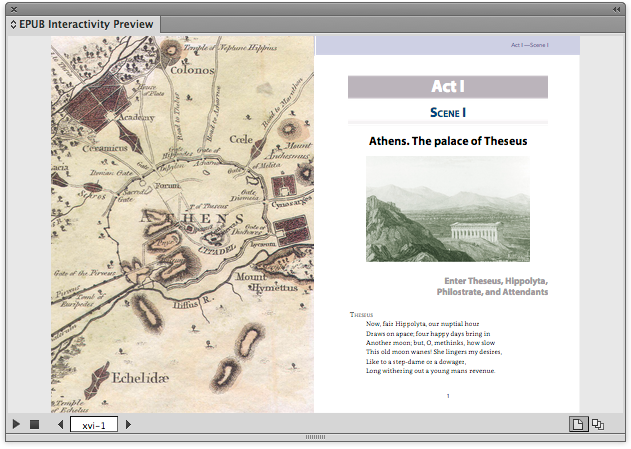This screenshot has height=449, width=631.
Task: Enable Set Preview Spread Mode
Action: coord(577,424)
